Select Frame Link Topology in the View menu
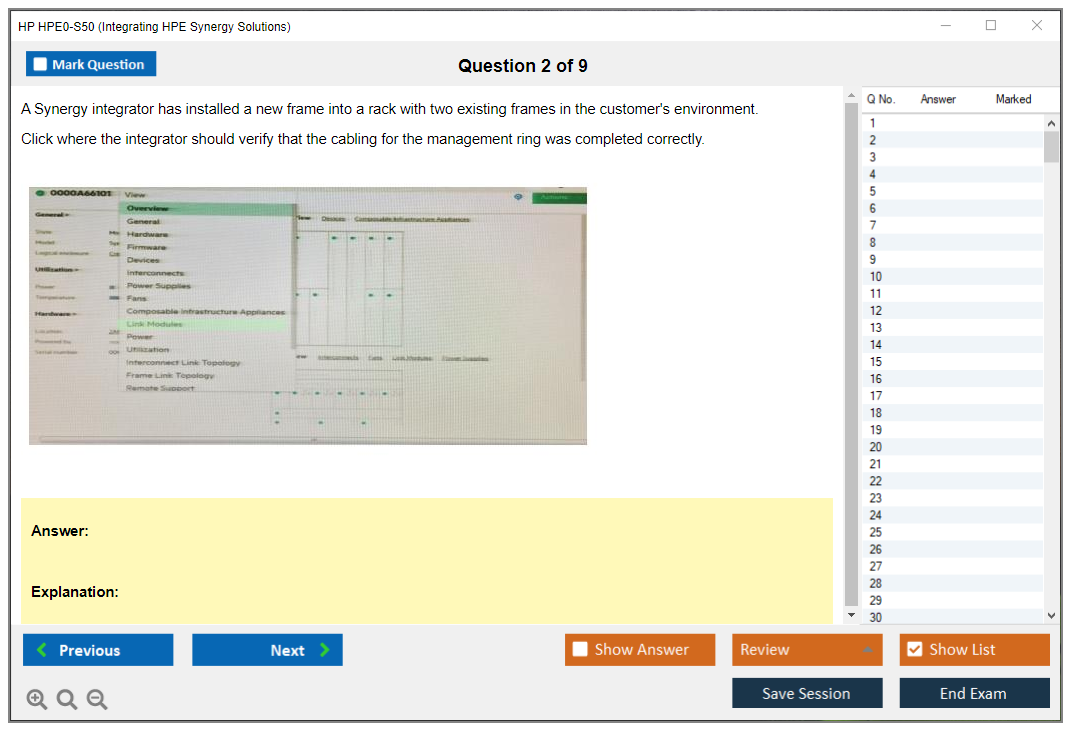The width and height of the screenshot is (1075, 735). (170, 375)
